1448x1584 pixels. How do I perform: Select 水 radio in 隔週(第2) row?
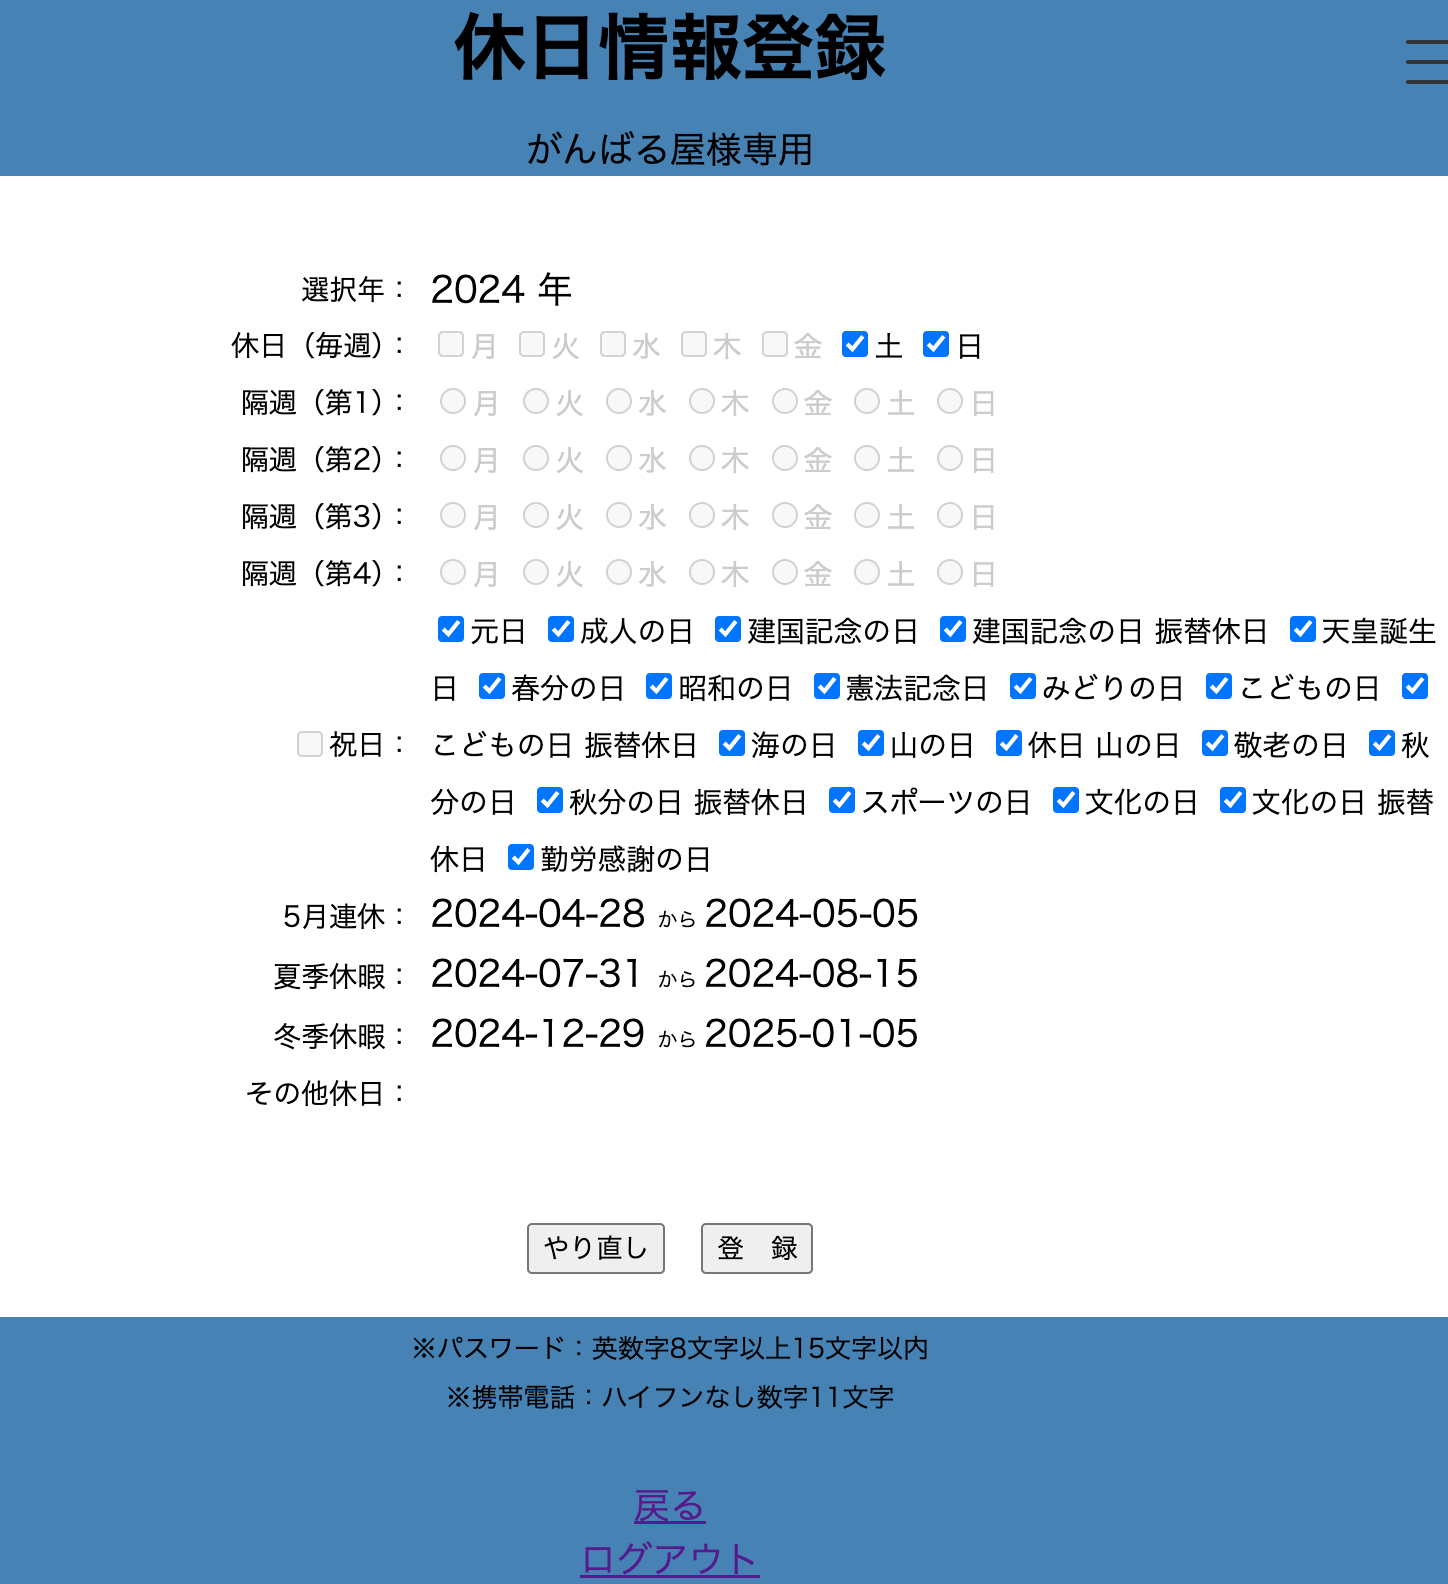[x=619, y=458]
